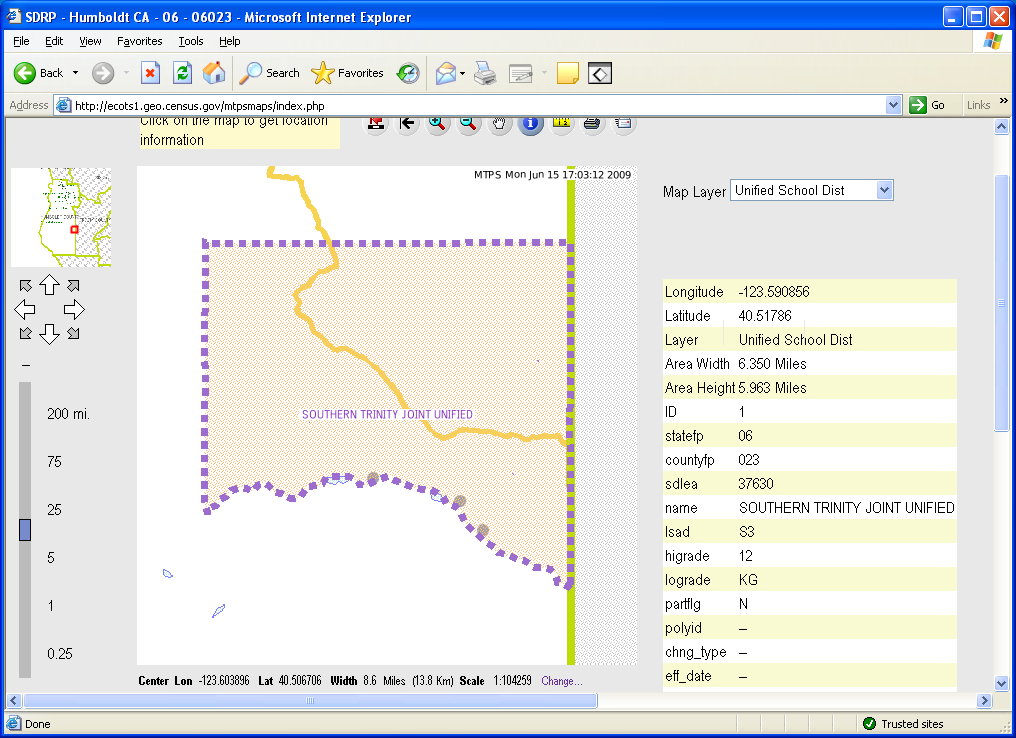Click the map print icon
Image resolution: width=1016 pixels, height=738 pixels.
(592, 123)
